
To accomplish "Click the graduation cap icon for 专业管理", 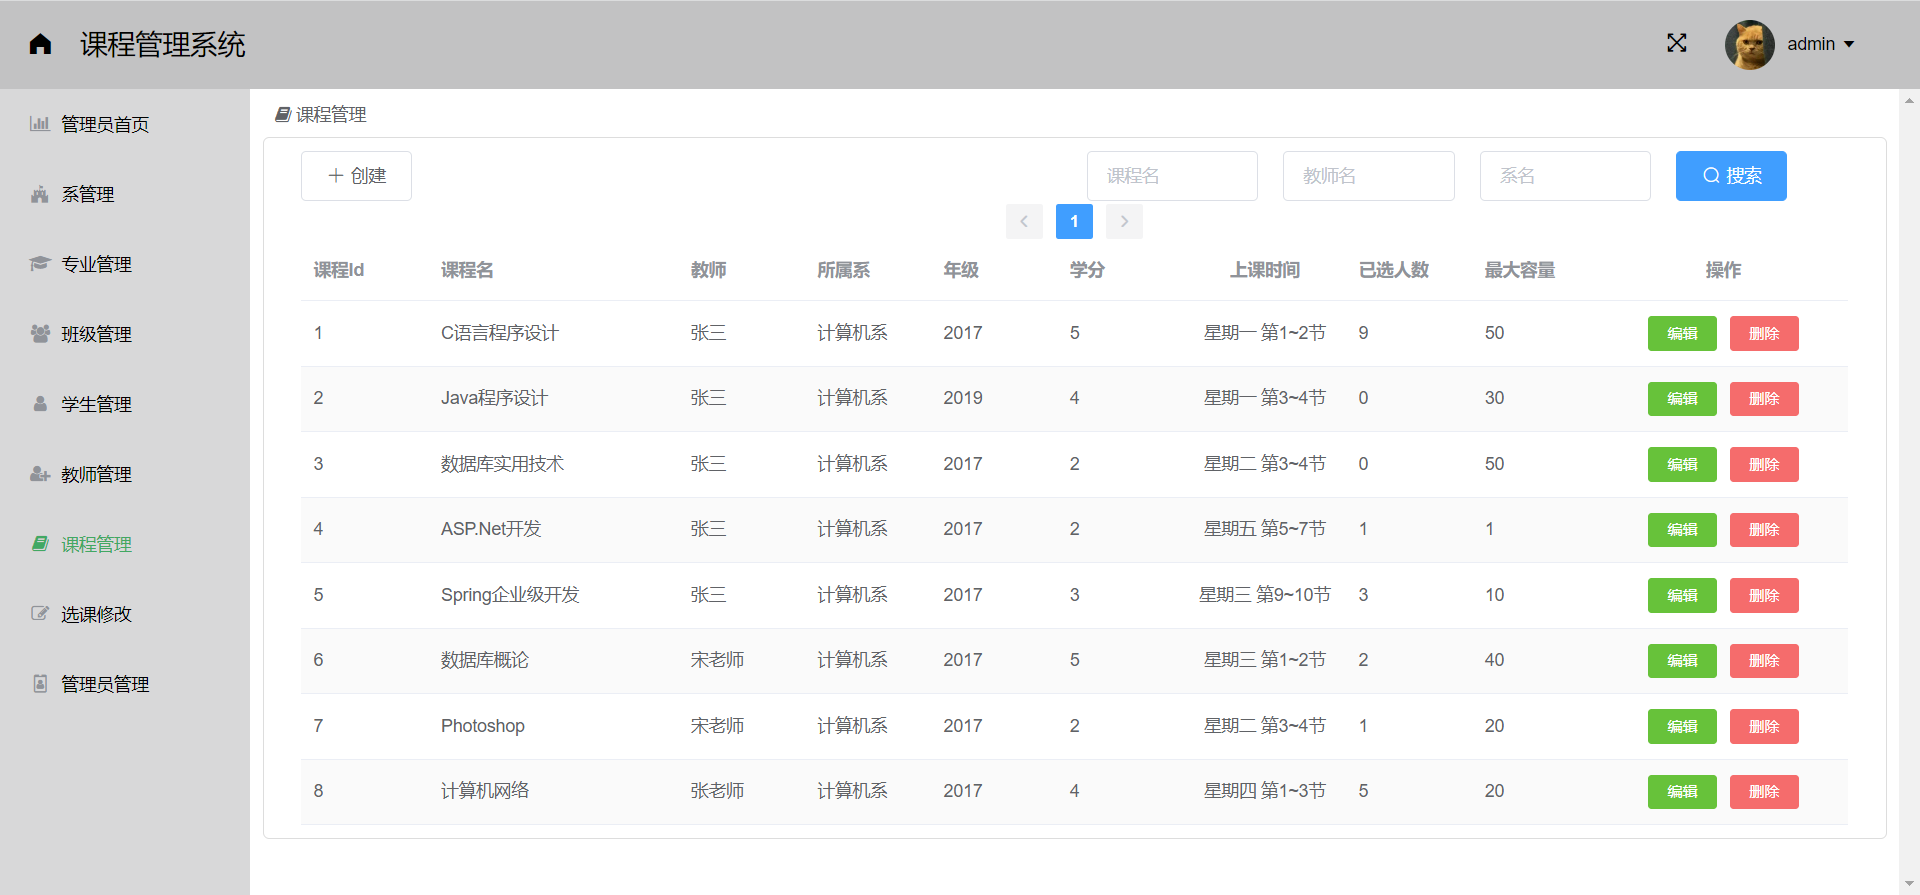I will click(40, 264).
